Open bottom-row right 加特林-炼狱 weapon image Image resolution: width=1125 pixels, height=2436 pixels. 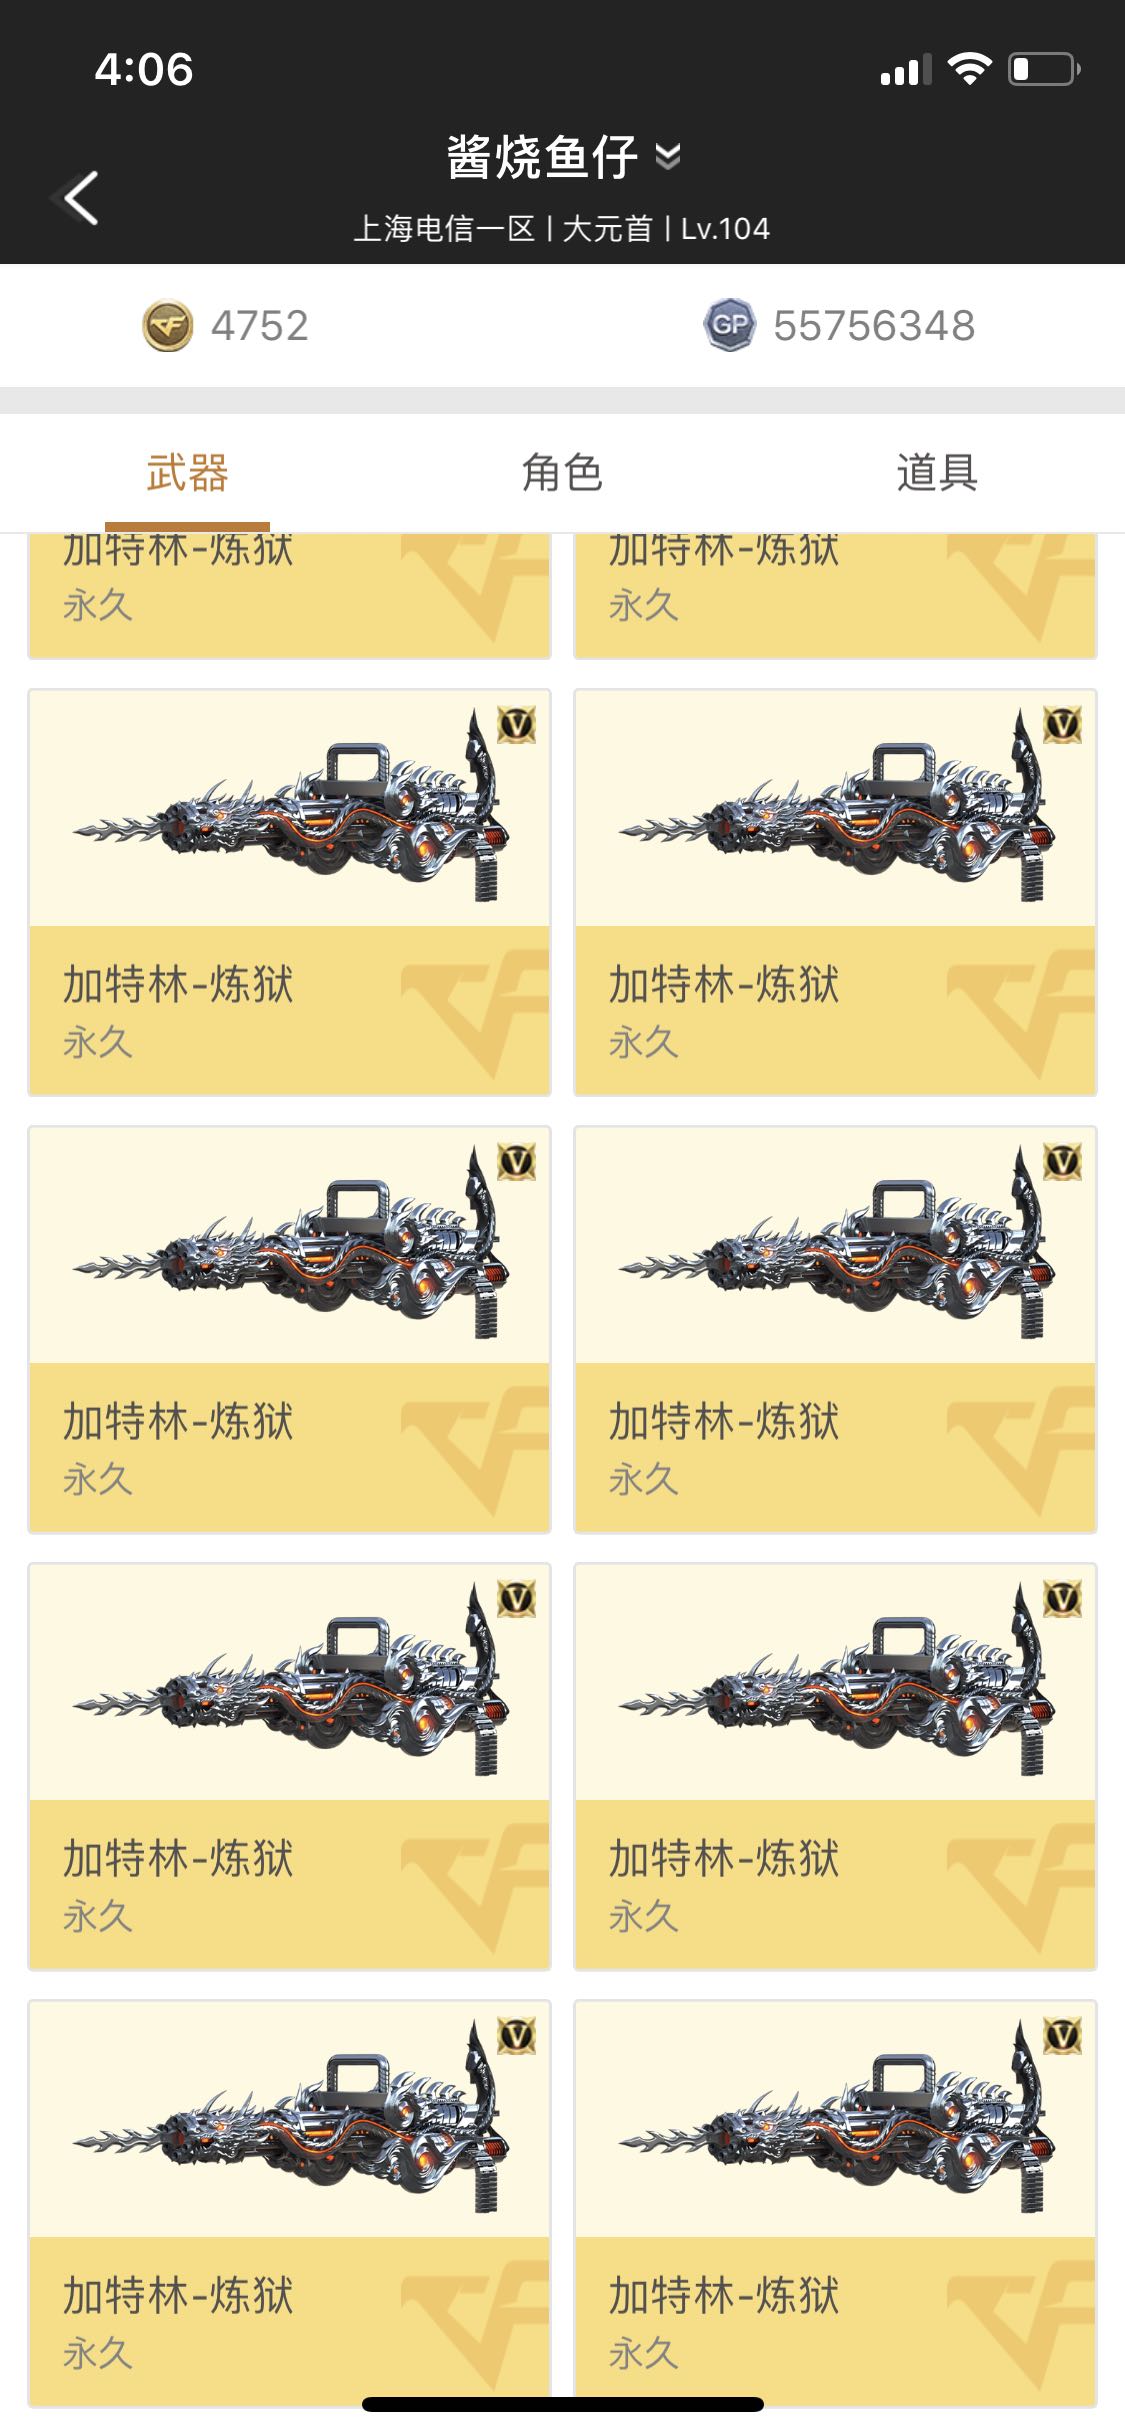[x=836, y=2119]
